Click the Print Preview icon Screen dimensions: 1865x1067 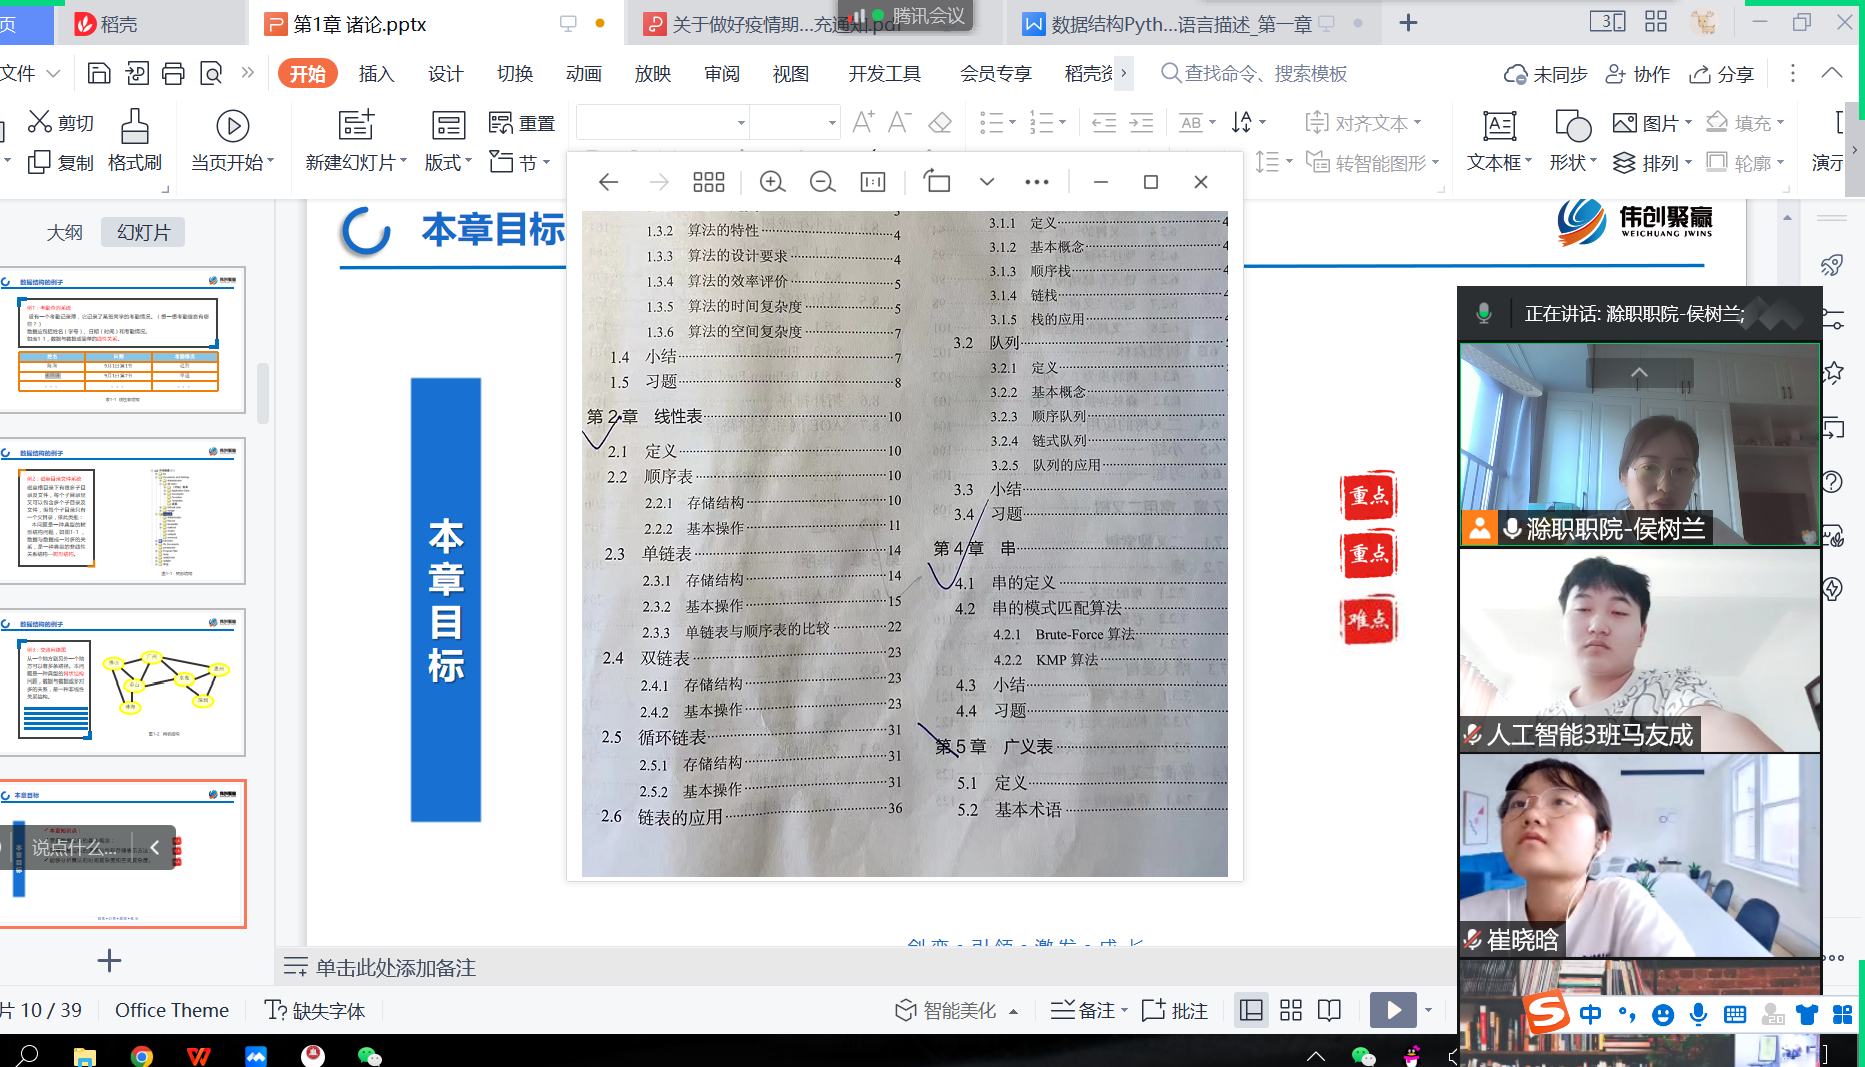coord(211,73)
